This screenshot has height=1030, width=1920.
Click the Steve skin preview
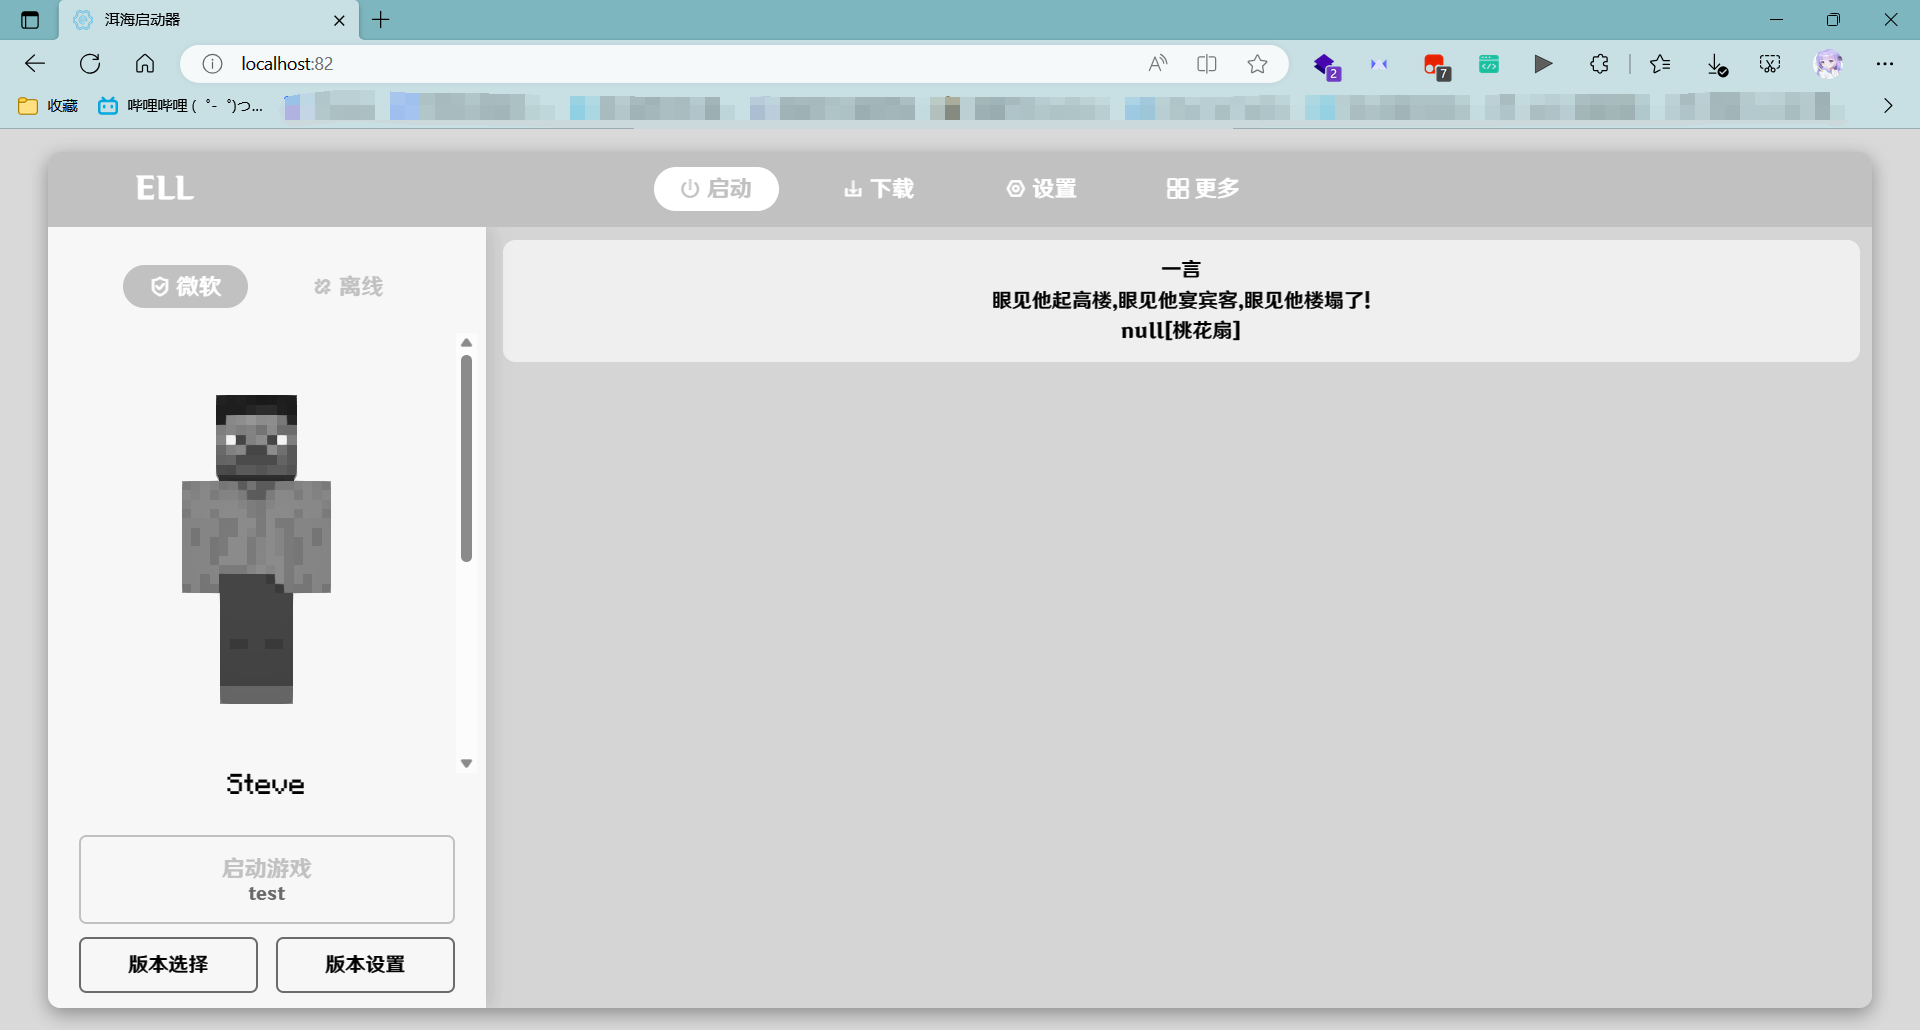(256, 549)
